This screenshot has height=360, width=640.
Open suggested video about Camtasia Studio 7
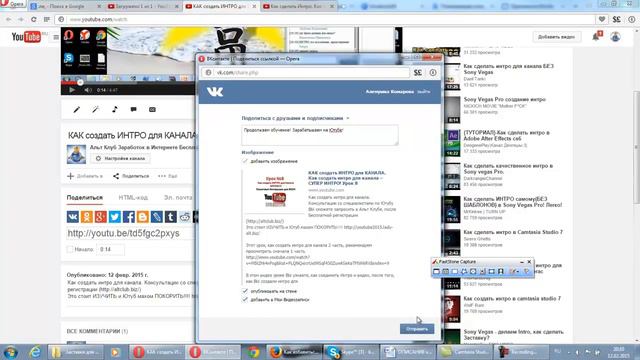point(513,232)
